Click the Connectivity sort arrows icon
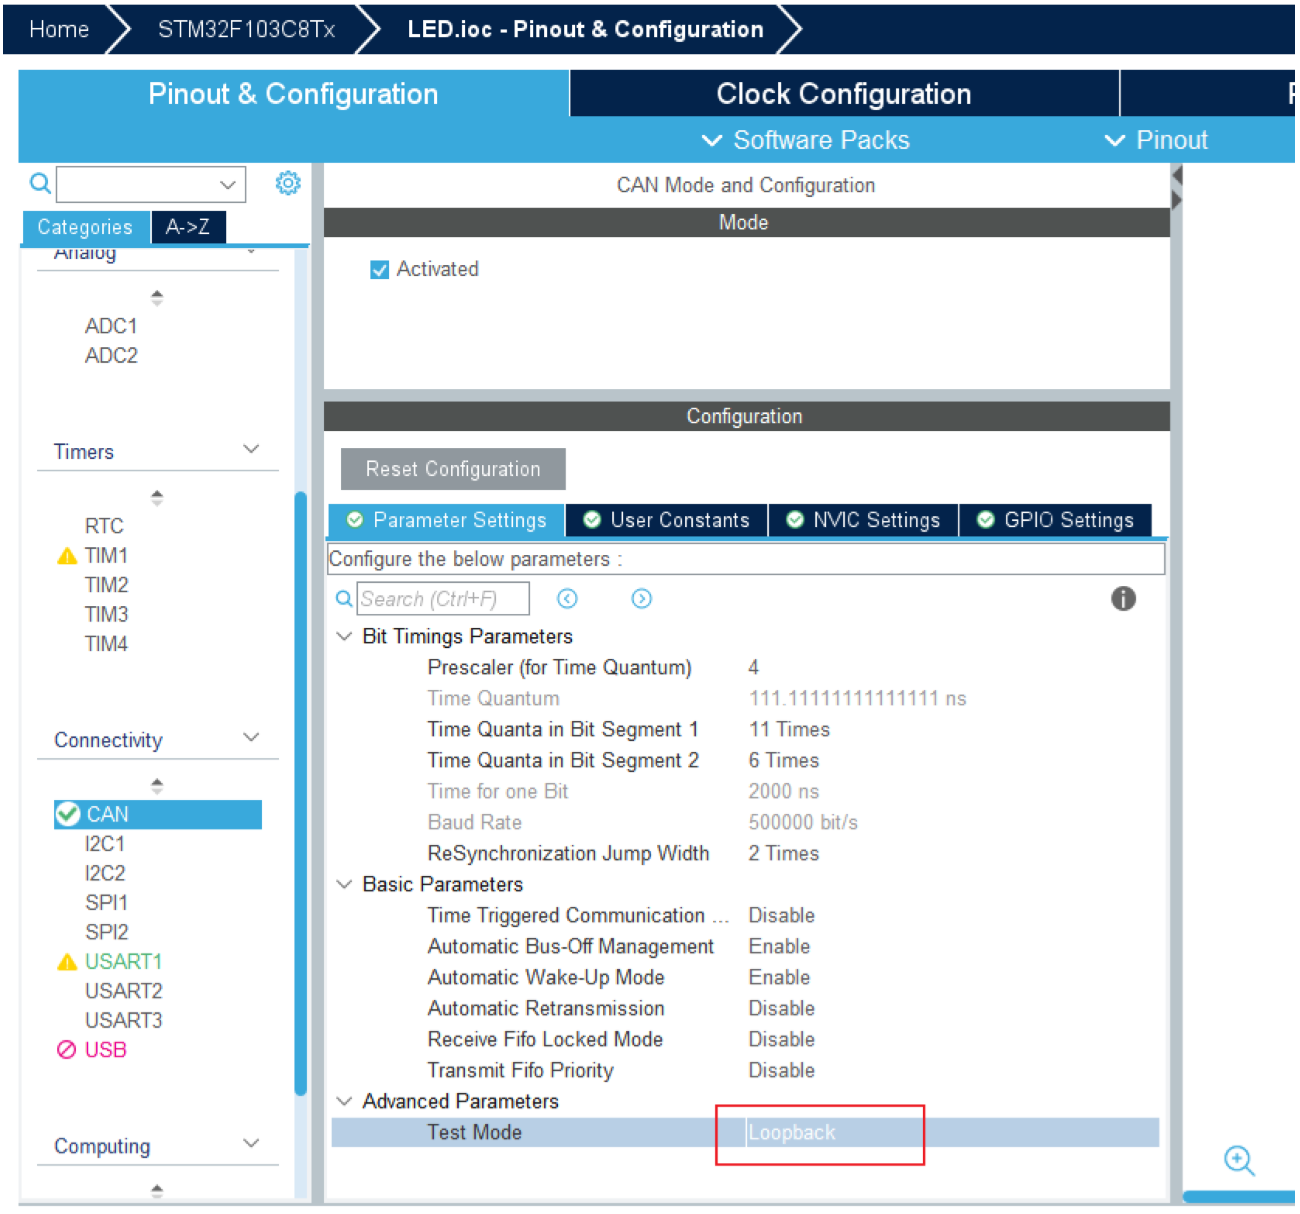Image resolution: width=1300 pixels, height=1214 pixels. tap(157, 786)
